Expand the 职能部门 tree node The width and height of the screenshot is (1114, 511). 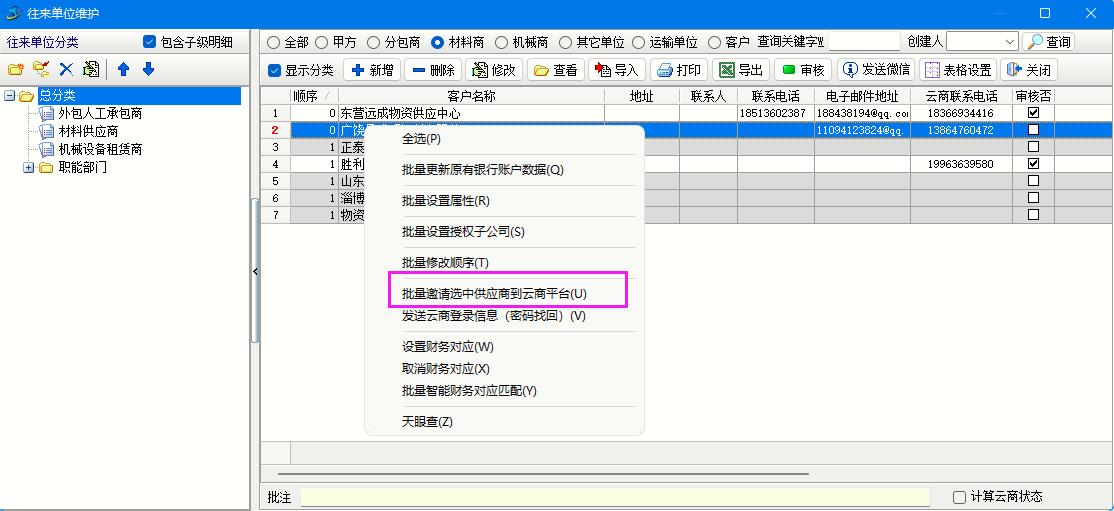click(28, 167)
